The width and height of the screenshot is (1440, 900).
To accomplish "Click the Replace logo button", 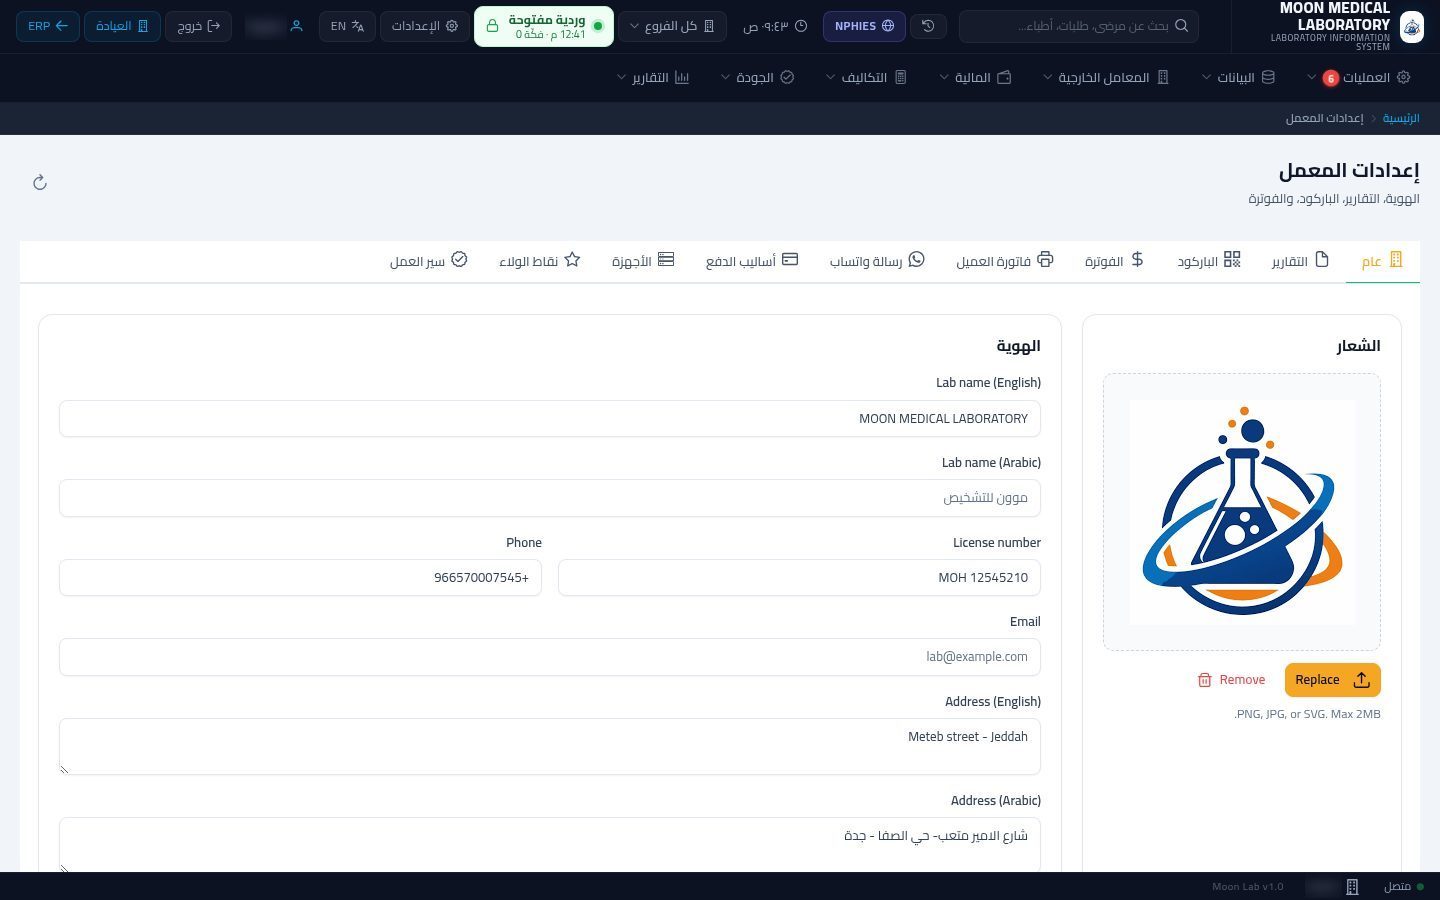I will pyautogui.click(x=1332, y=680).
